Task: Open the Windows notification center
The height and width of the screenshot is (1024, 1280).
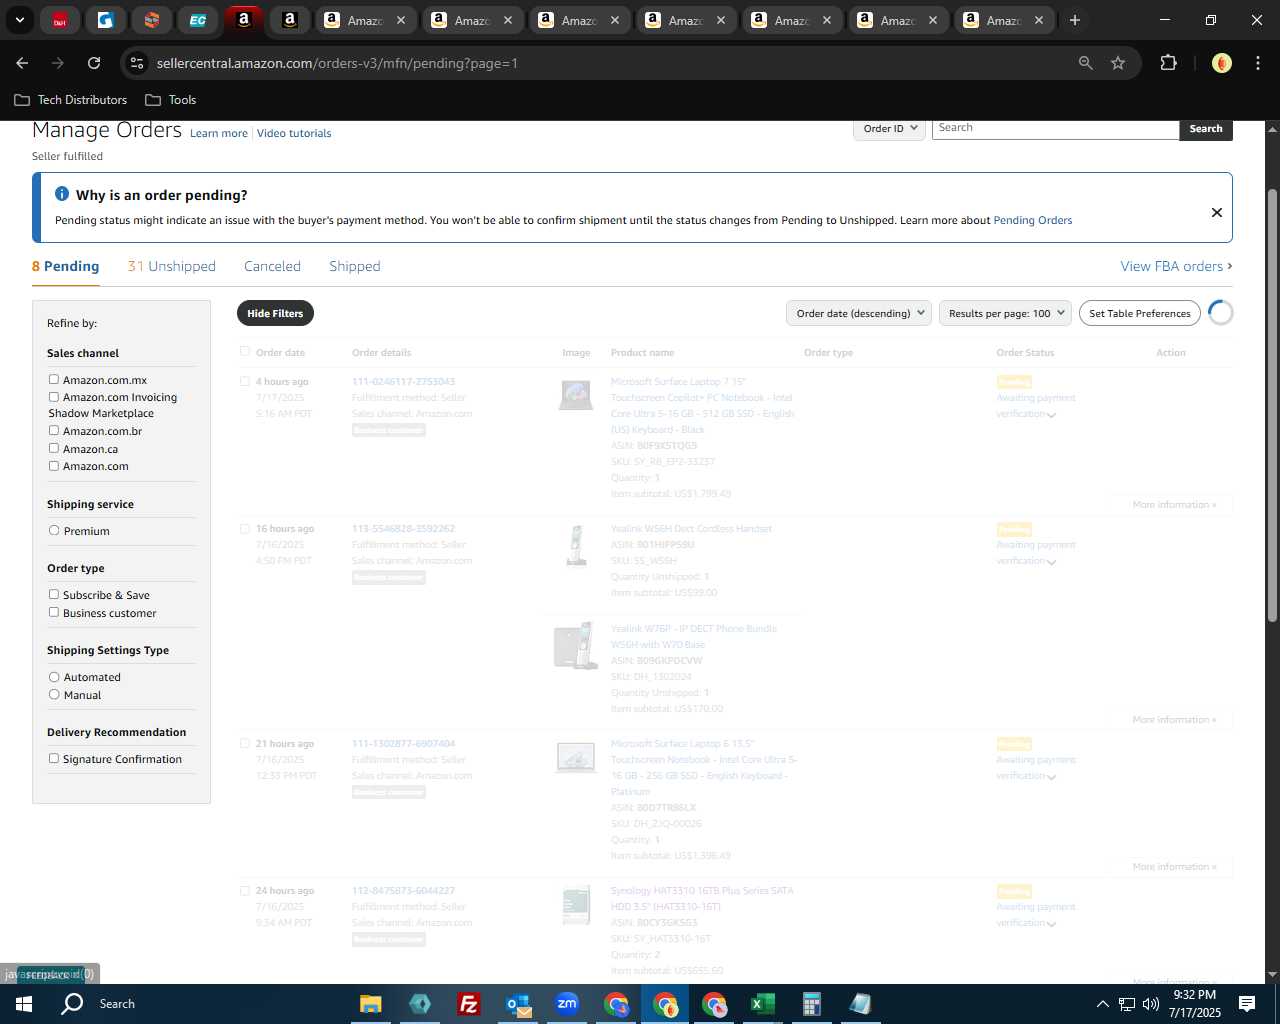Action: point(1247,1004)
